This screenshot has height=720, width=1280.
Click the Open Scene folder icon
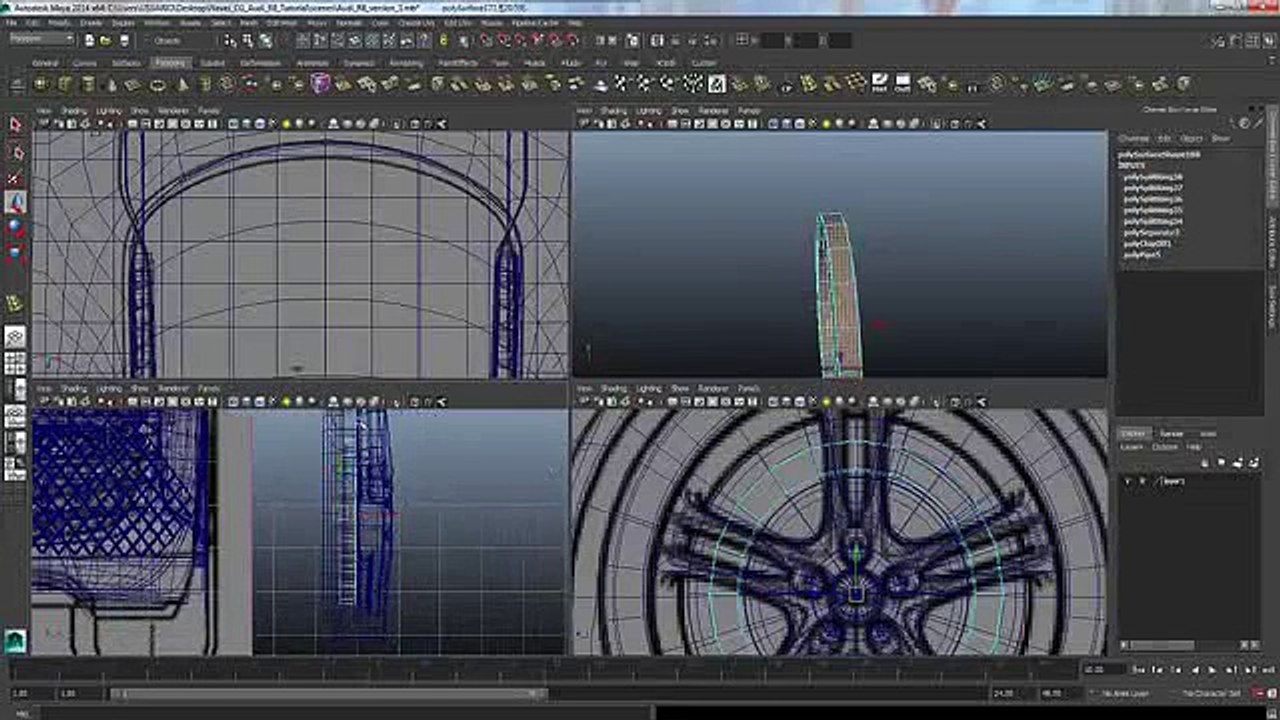point(106,41)
